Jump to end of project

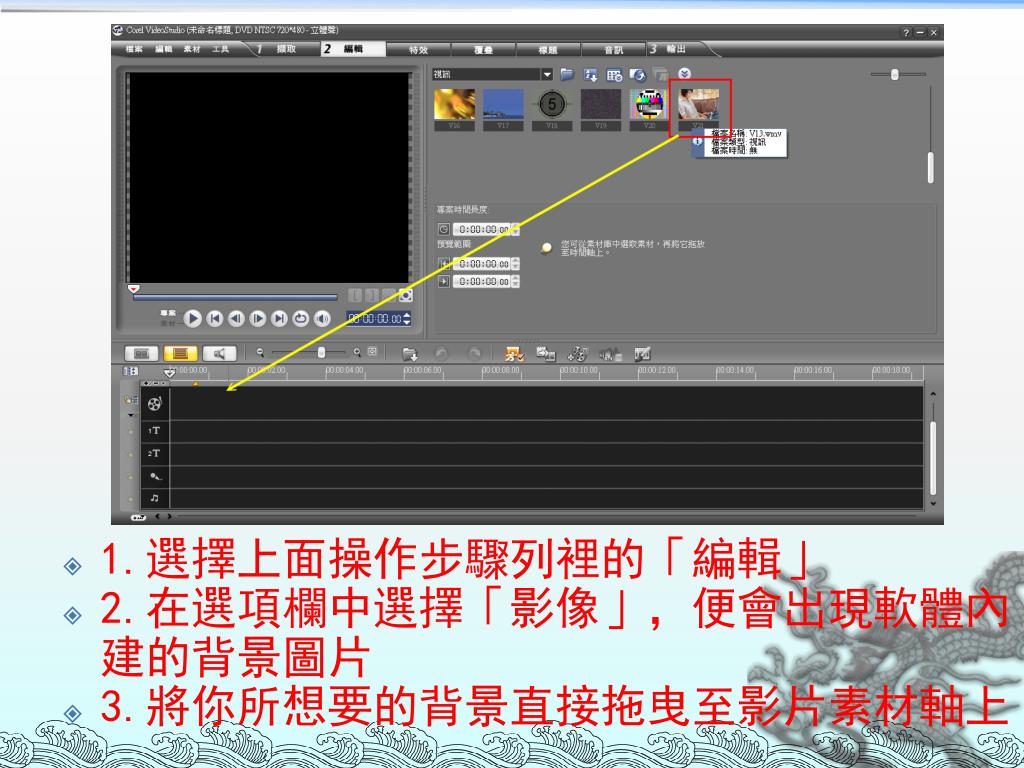coord(280,319)
